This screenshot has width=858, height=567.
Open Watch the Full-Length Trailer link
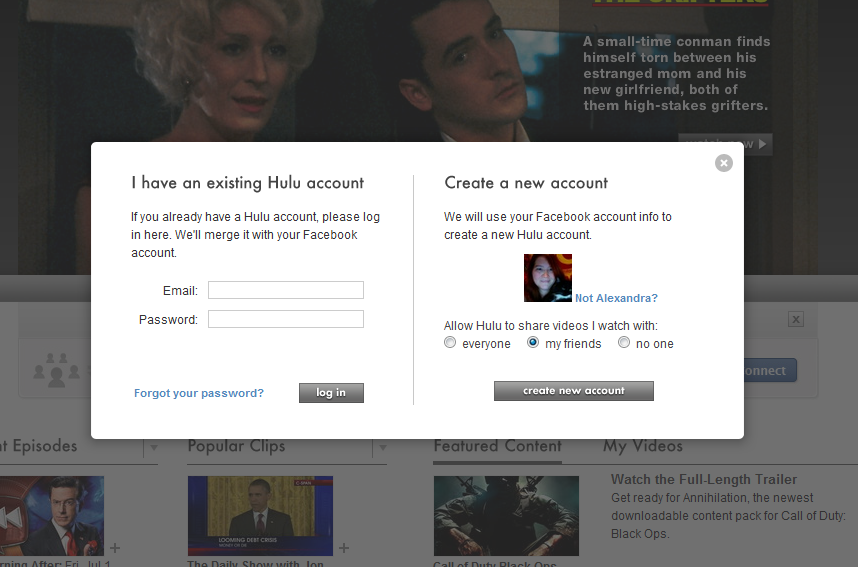[704, 479]
